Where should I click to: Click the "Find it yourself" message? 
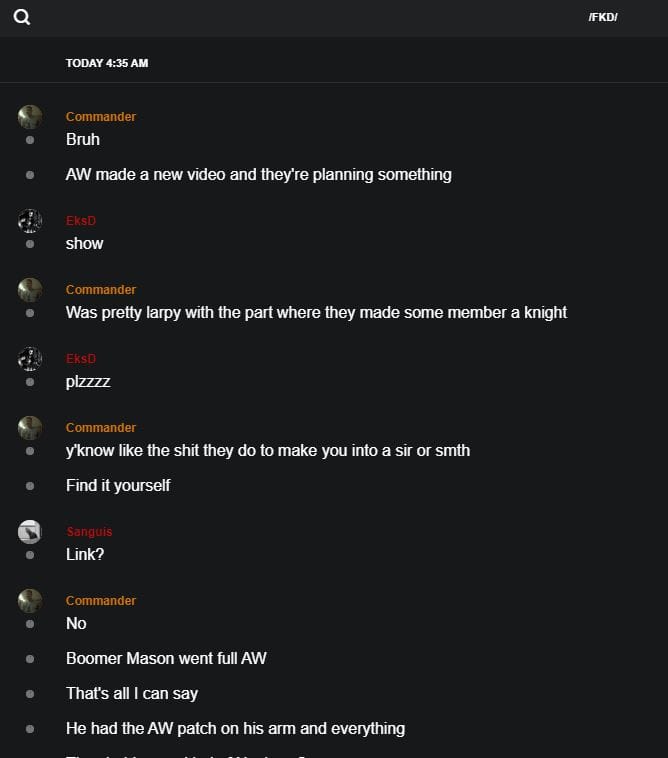[118, 486]
